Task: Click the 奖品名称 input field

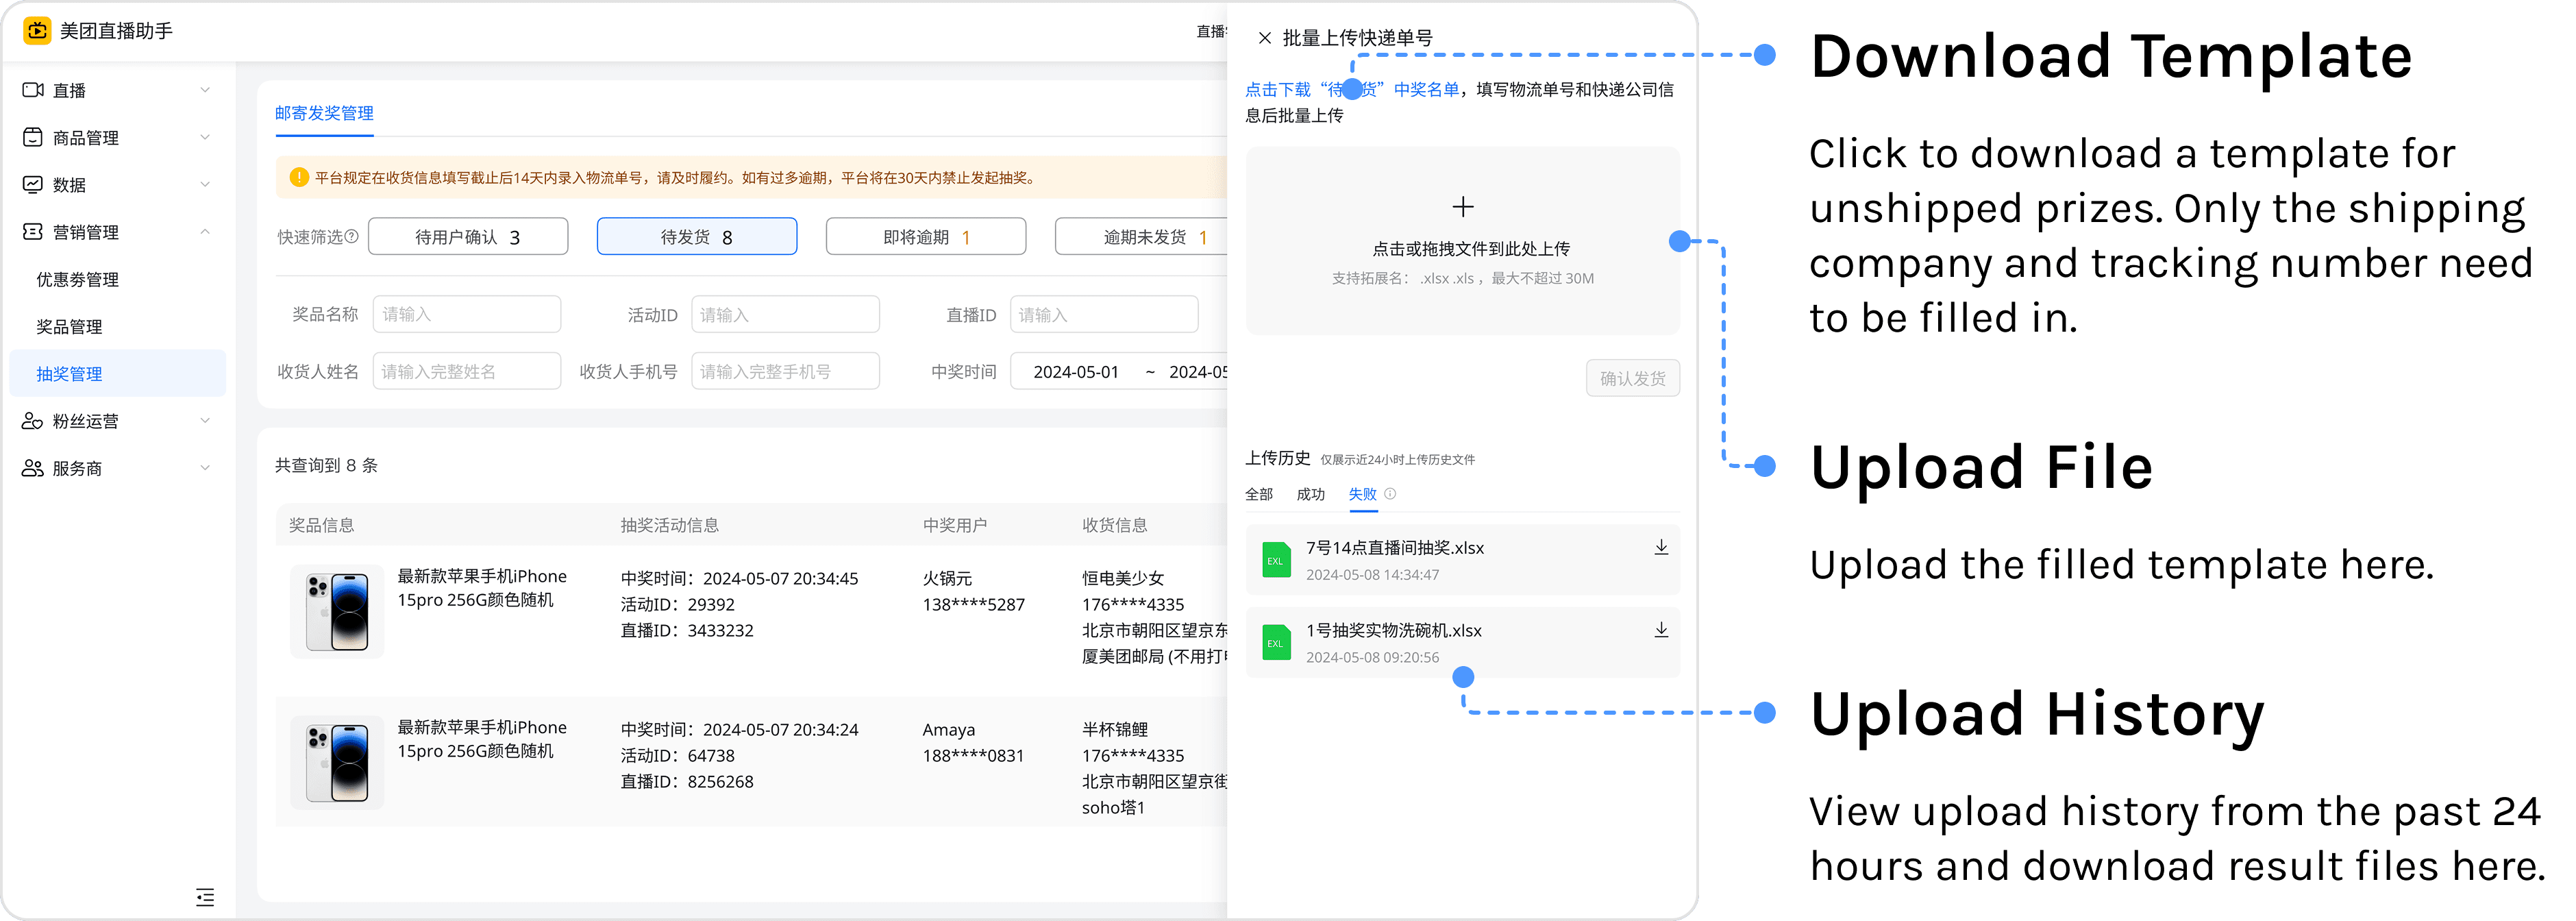Action: (x=466, y=315)
